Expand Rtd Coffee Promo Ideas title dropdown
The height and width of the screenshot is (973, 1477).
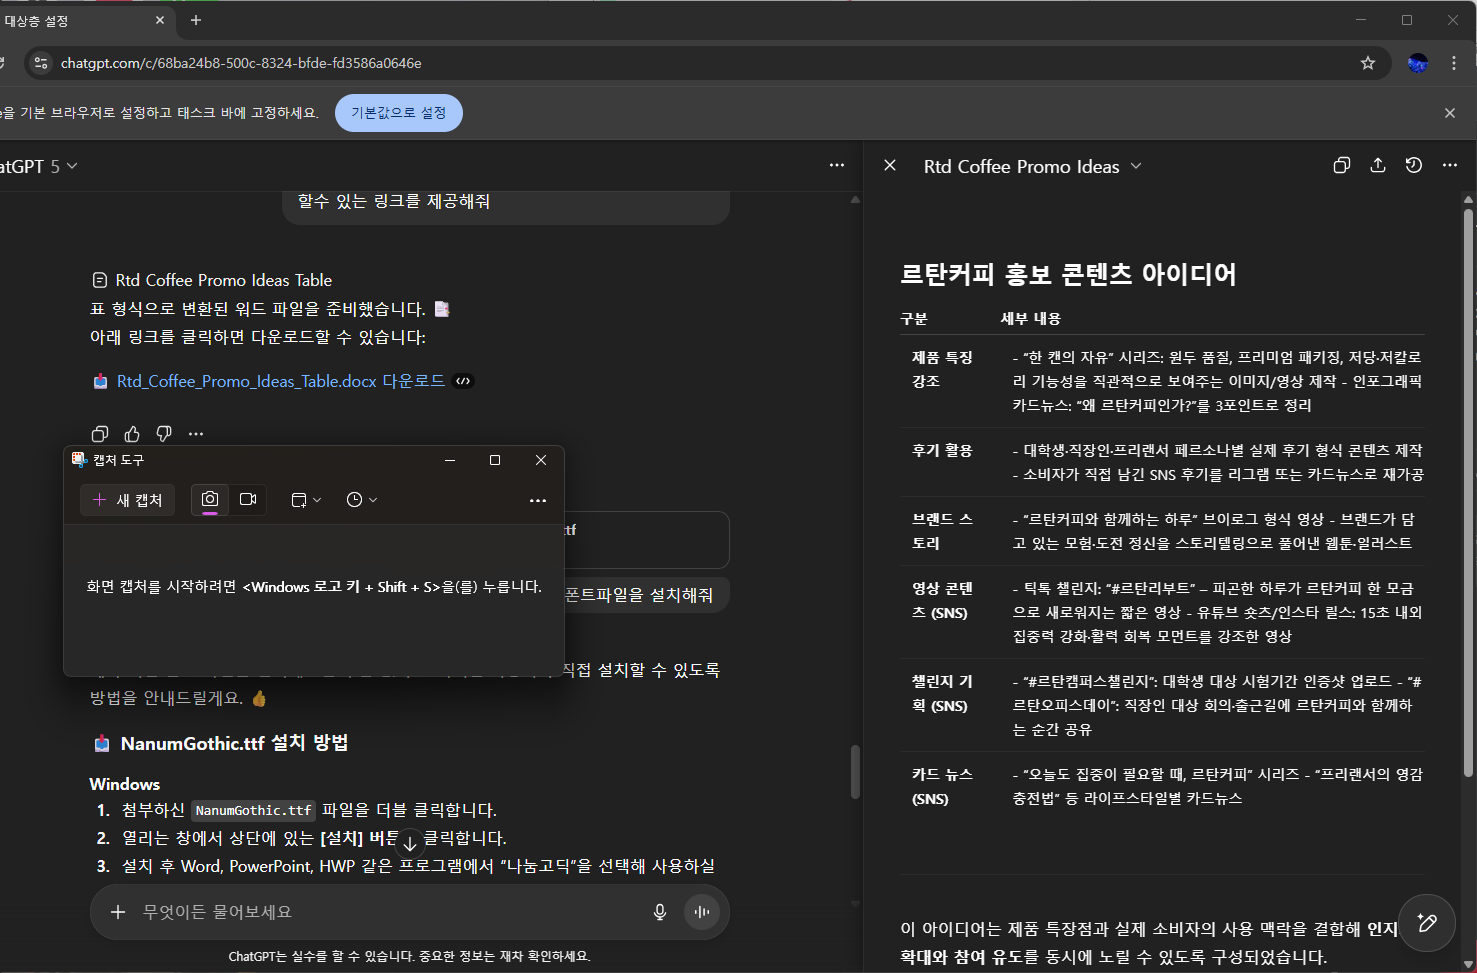coord(1136,166)
